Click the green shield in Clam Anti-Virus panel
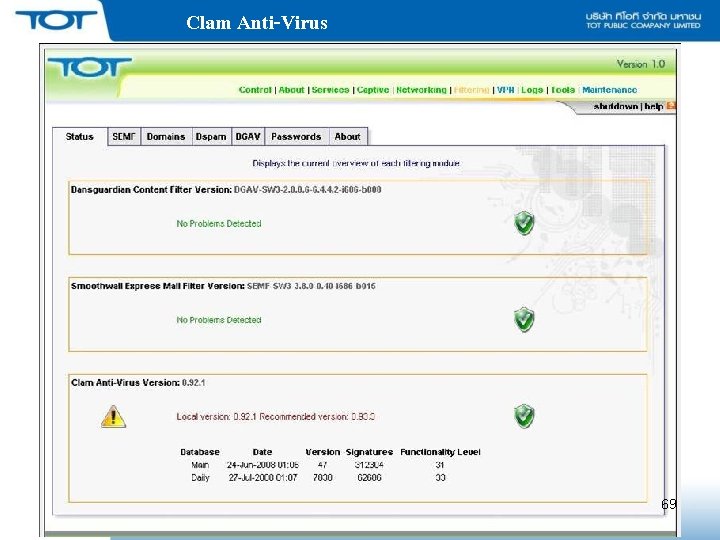This screenshot has width=720, height=540. (x=524, y=416)
